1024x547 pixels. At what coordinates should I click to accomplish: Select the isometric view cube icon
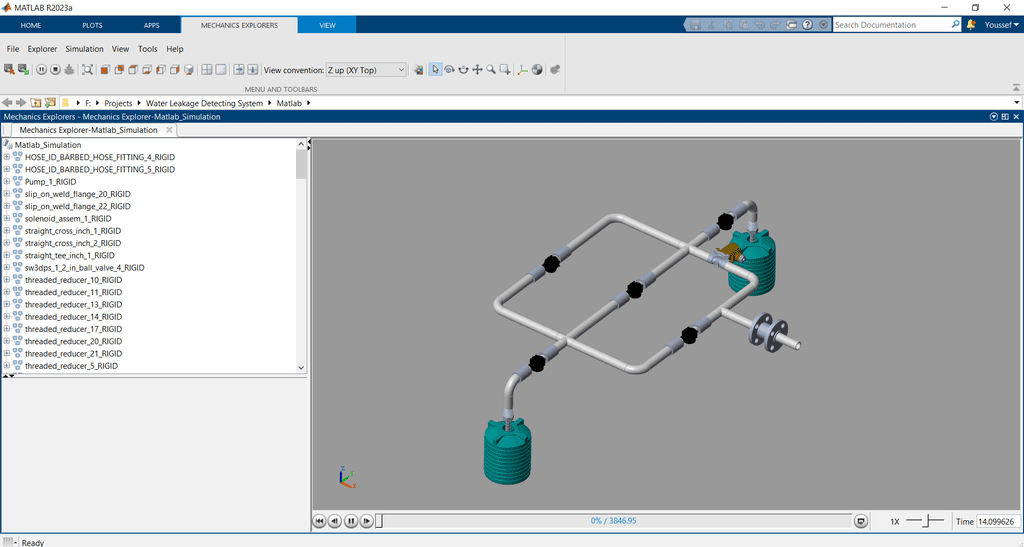click(x=189, y=70)
